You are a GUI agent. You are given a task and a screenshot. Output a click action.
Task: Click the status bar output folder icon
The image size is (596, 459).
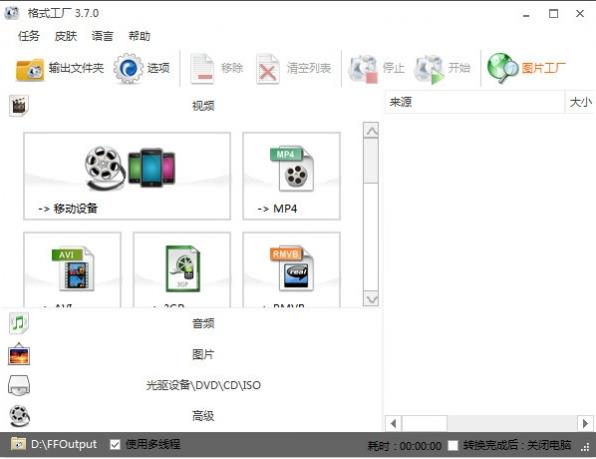click(18, 444)
